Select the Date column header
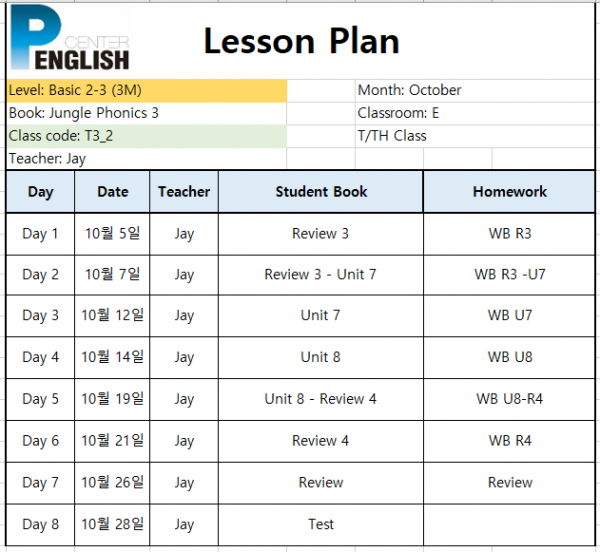 [x=112, y=192]
